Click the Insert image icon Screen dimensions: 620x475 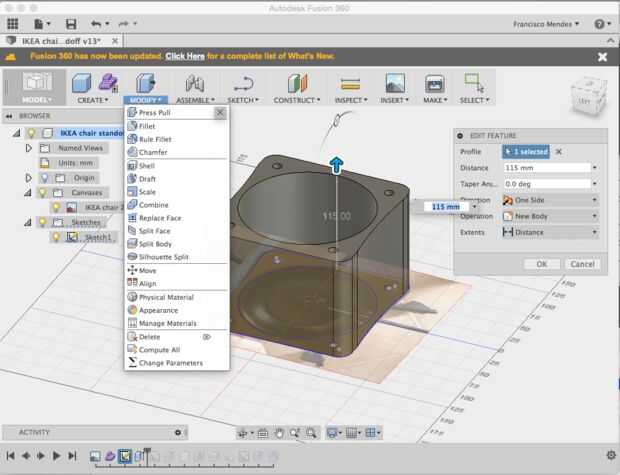click(395, 84)
